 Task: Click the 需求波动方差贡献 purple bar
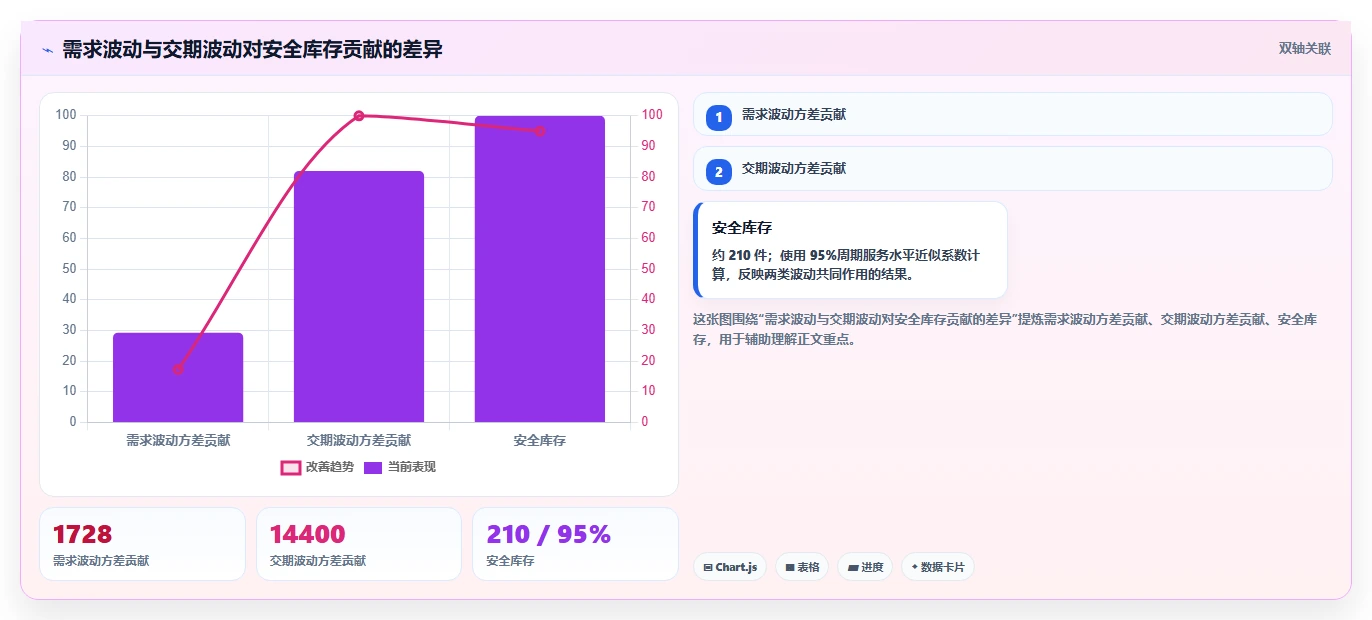tap(178, 377)
